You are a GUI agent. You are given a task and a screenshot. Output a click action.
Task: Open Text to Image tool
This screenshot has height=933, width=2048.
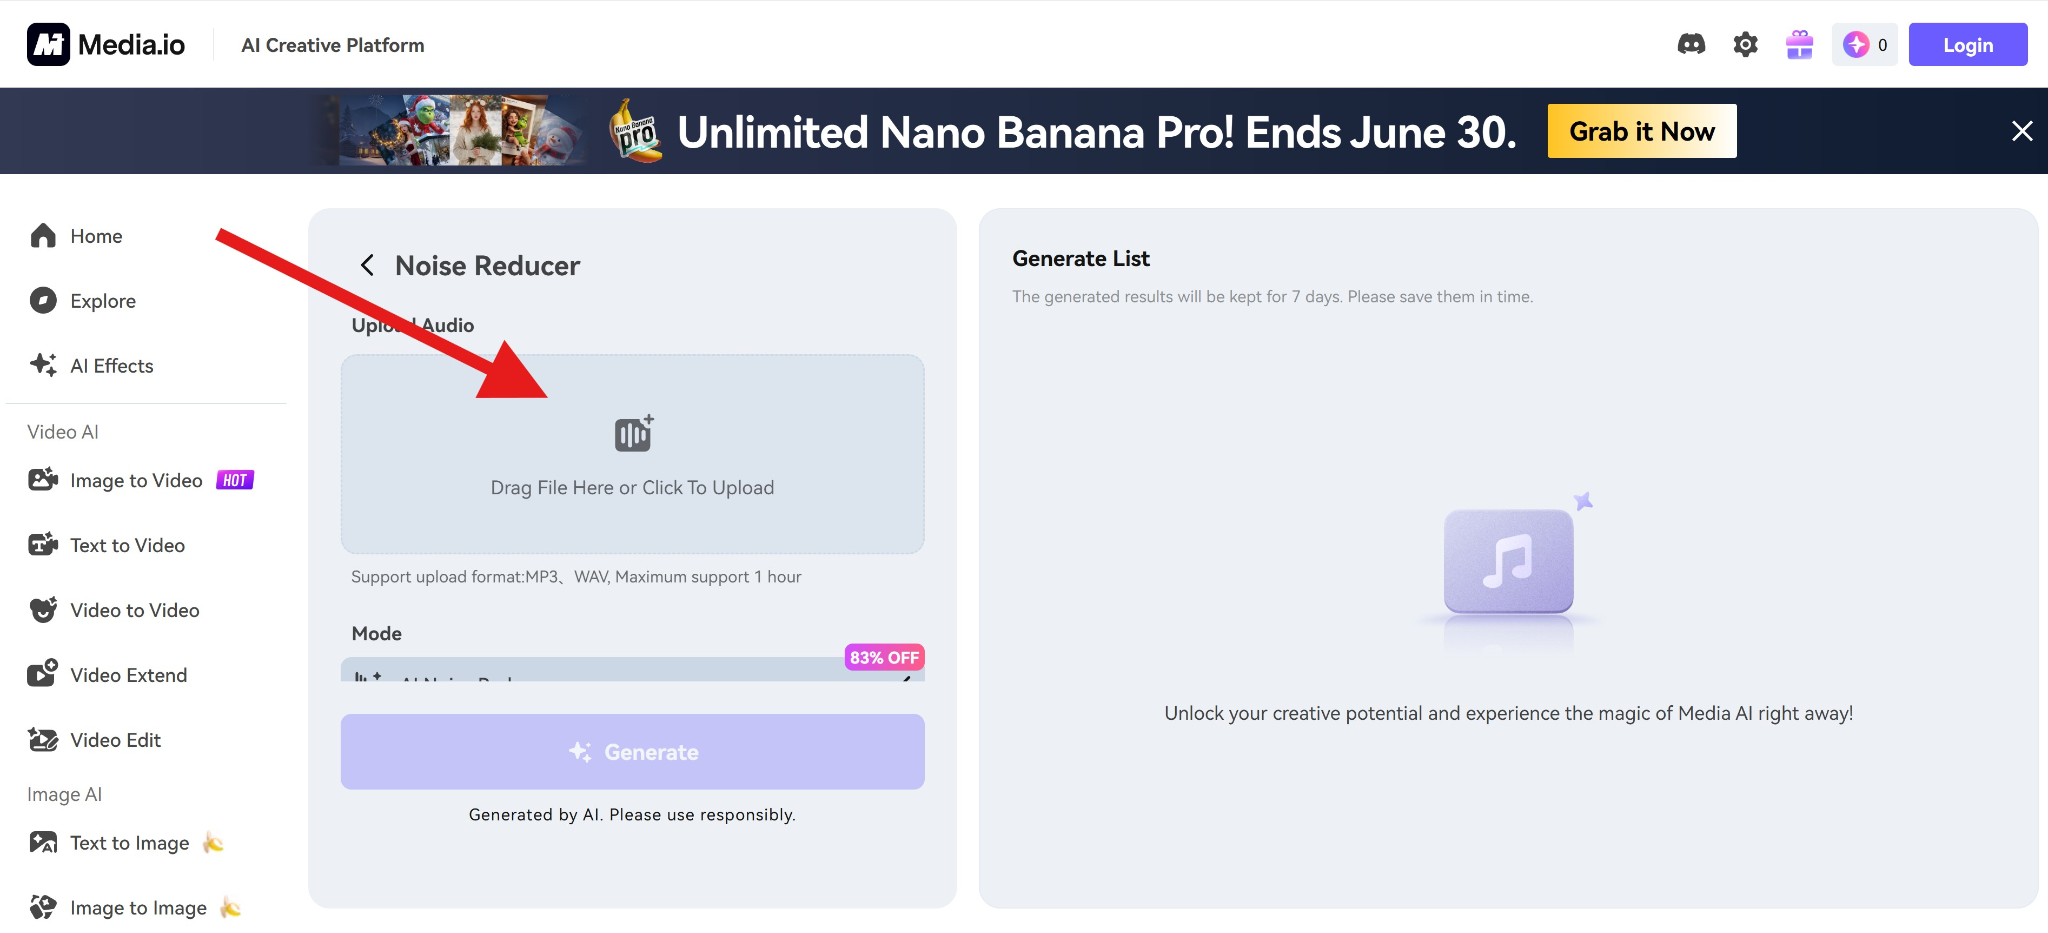(129, 844)
